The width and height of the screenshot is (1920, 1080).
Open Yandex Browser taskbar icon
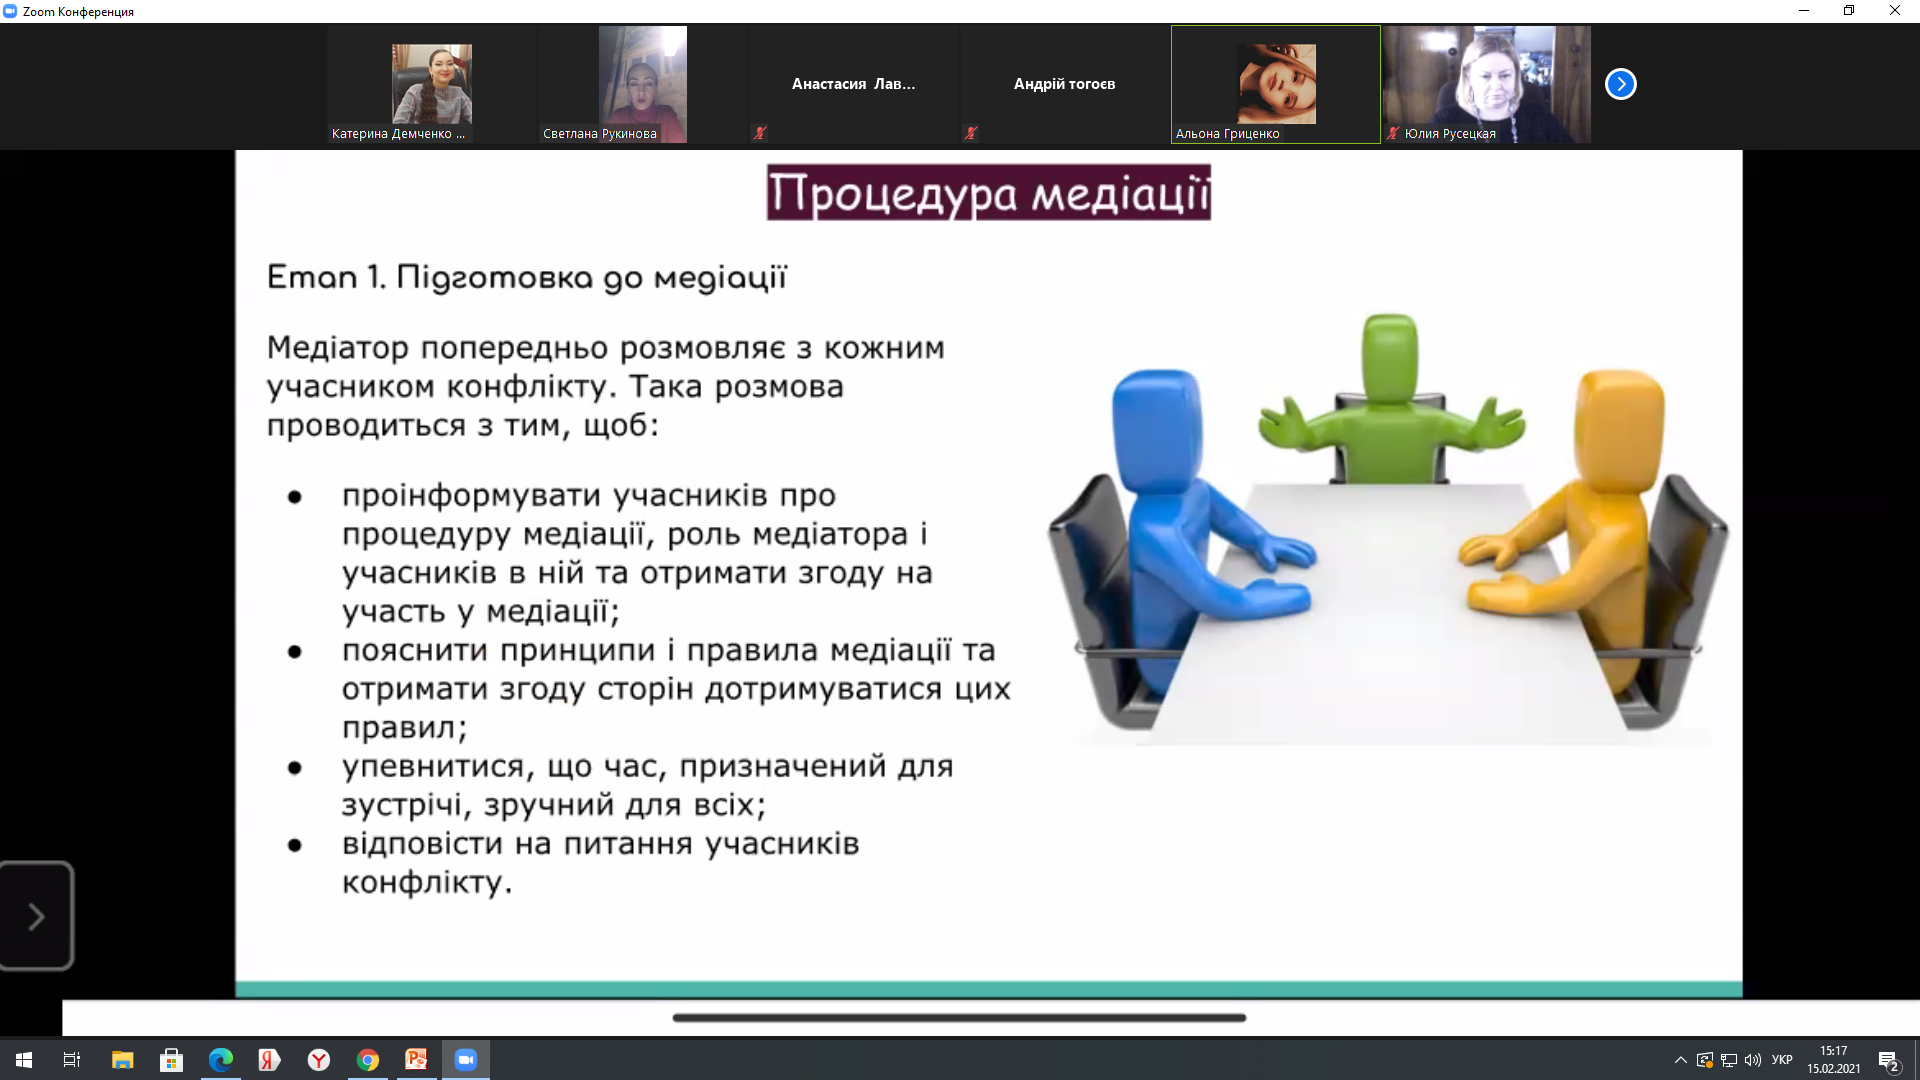pos(319,1060)
